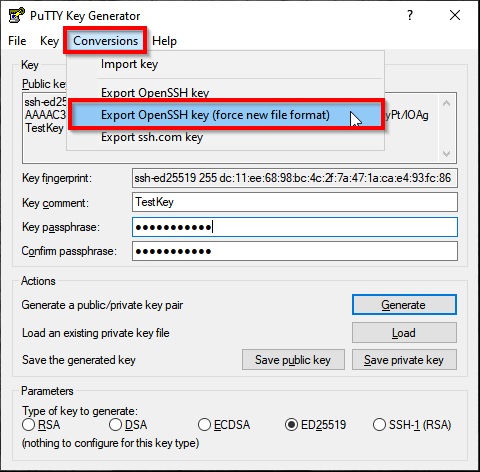Click 'Type of key to generate:' label

[80, 411]
